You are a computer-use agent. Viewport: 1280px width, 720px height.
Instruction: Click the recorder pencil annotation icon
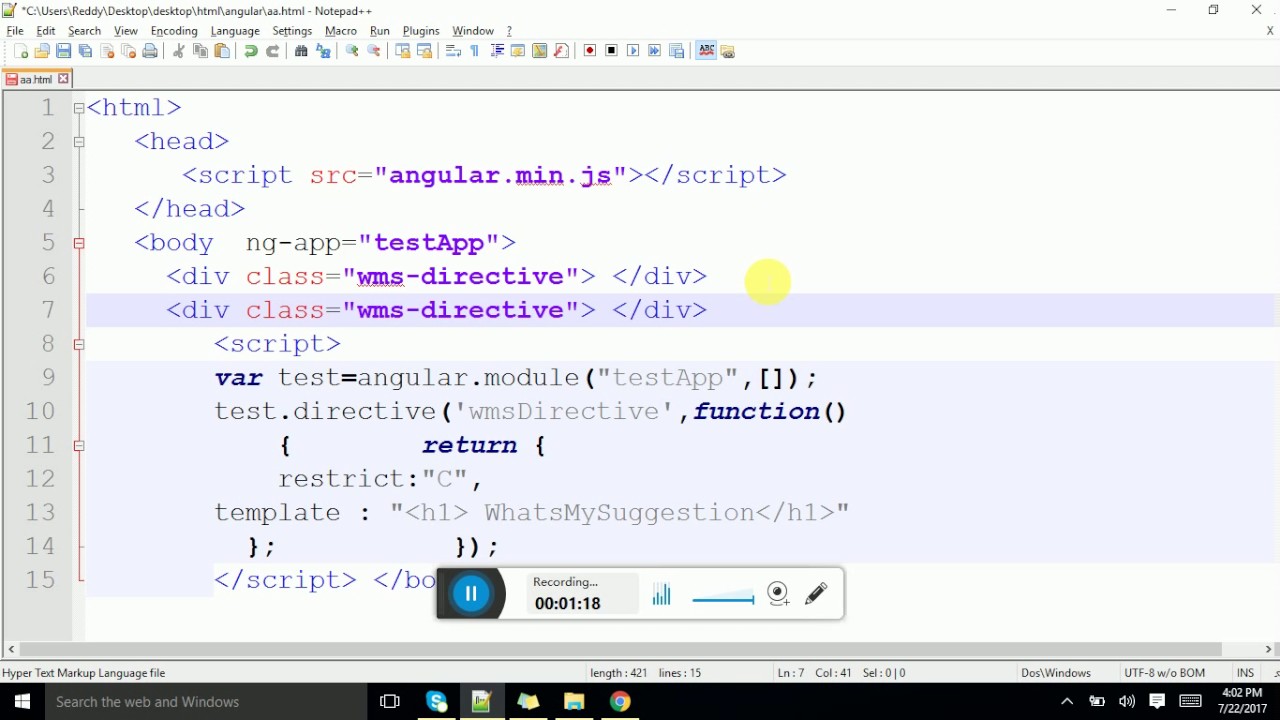pos(817,594)
